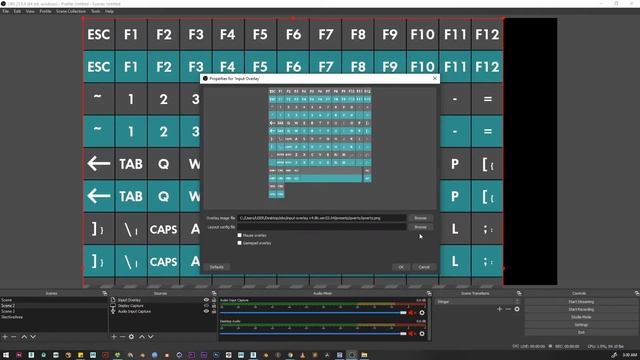Image resolution: width=640 pixels, height=360 pixels.
Task: Move source down in the Sources panel
Action: pos(151,337)
